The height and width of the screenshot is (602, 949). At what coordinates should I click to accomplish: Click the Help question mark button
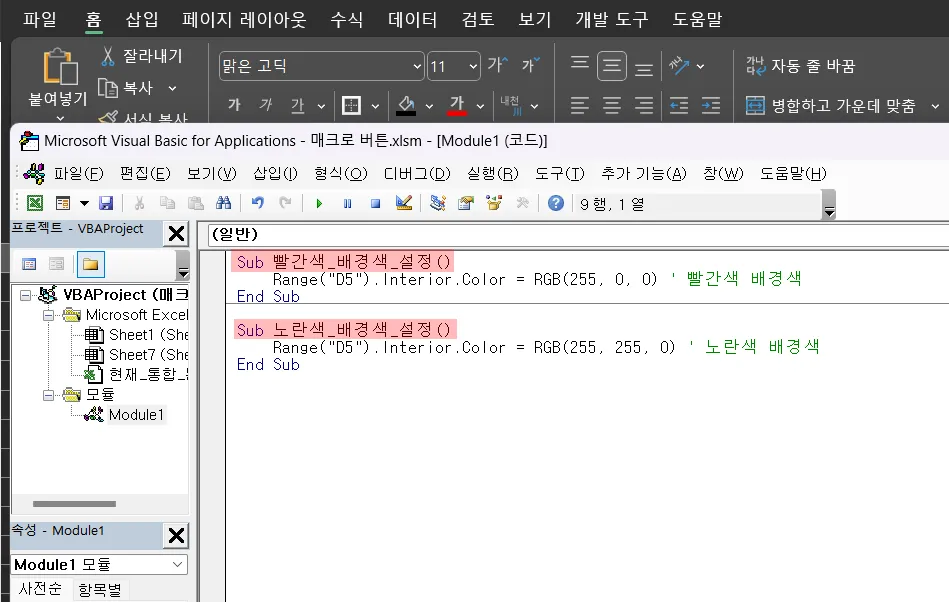[555, 203]
